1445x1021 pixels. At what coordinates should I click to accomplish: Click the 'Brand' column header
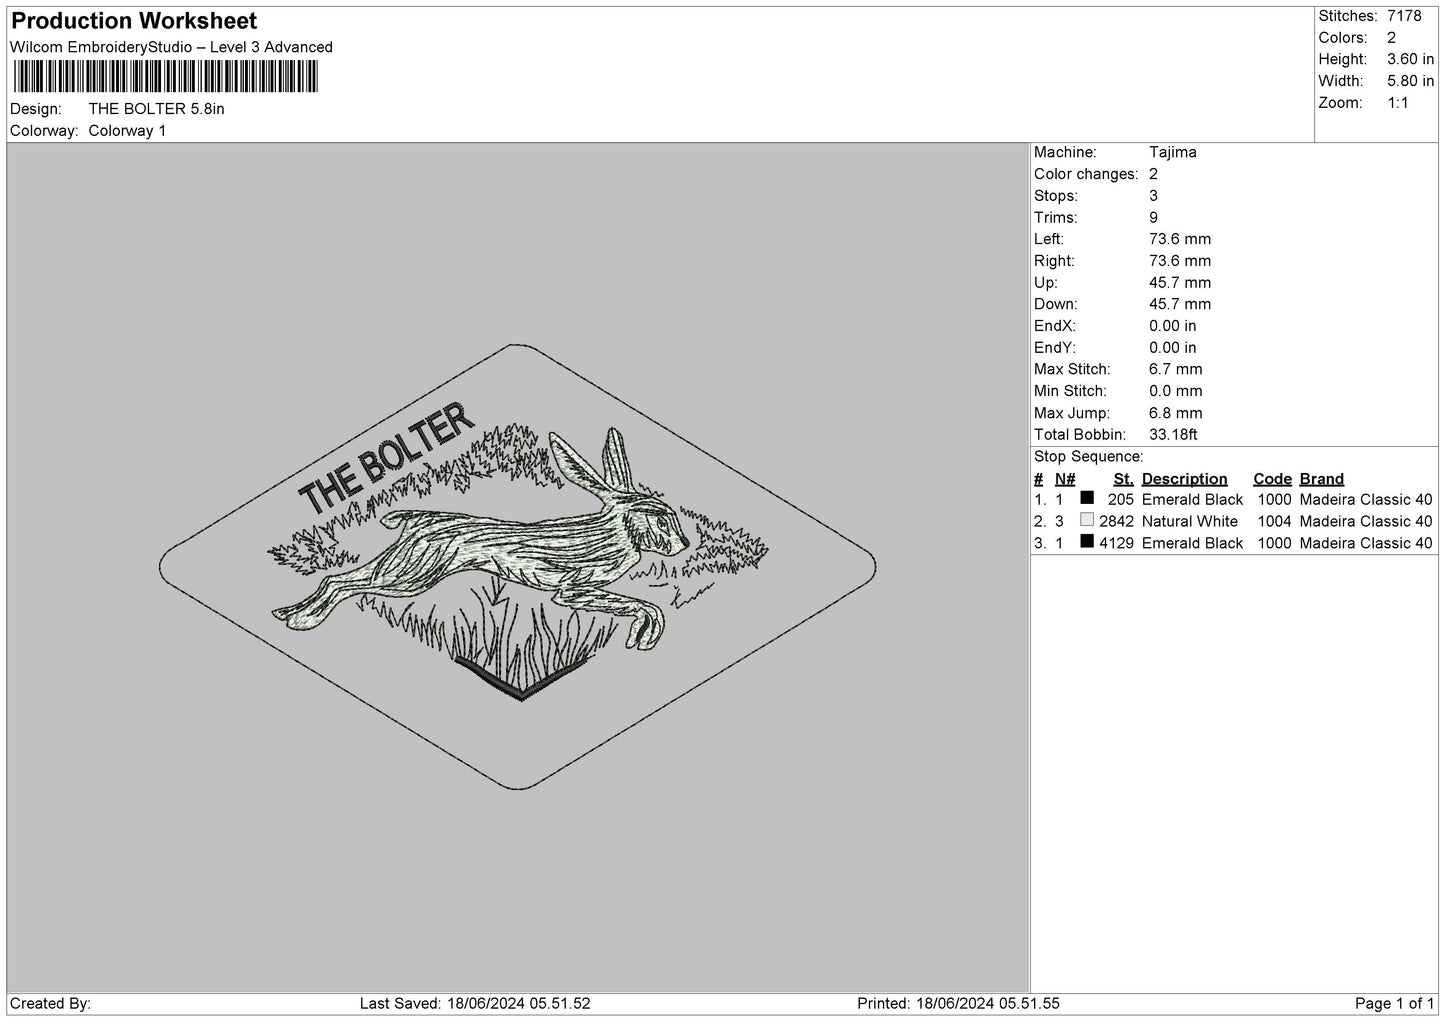point(1322,479)
